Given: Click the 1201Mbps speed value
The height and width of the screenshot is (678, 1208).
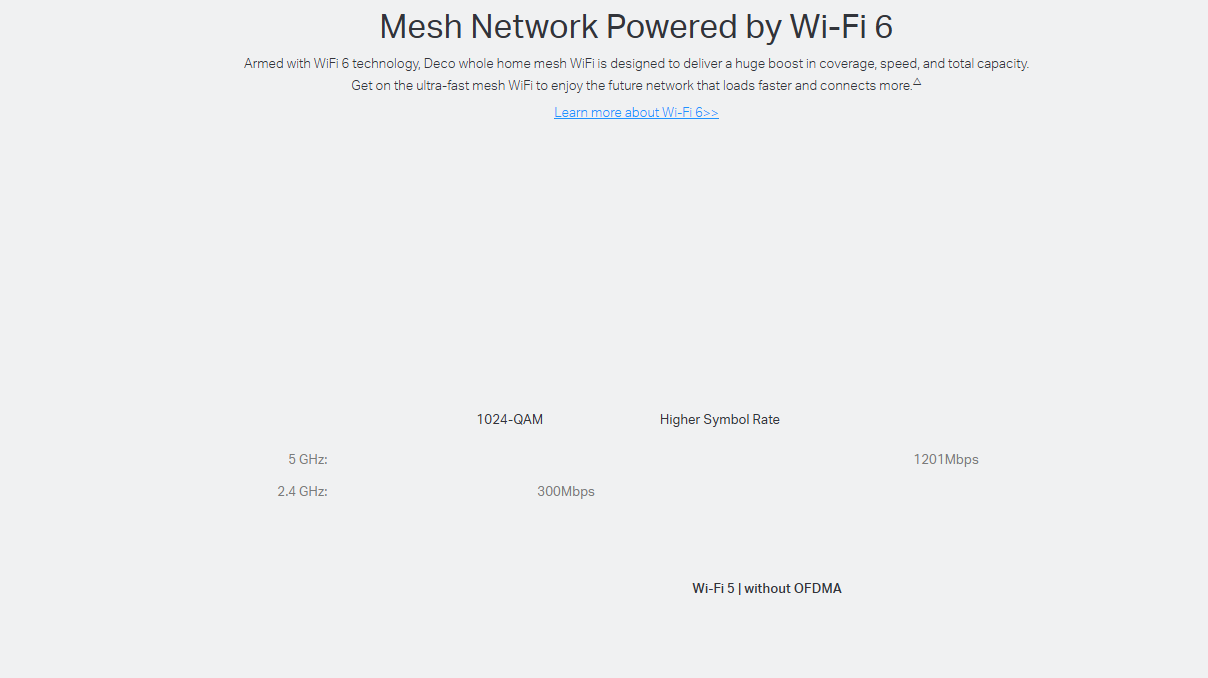Looking at the screenshot, I should coord(945,460).
